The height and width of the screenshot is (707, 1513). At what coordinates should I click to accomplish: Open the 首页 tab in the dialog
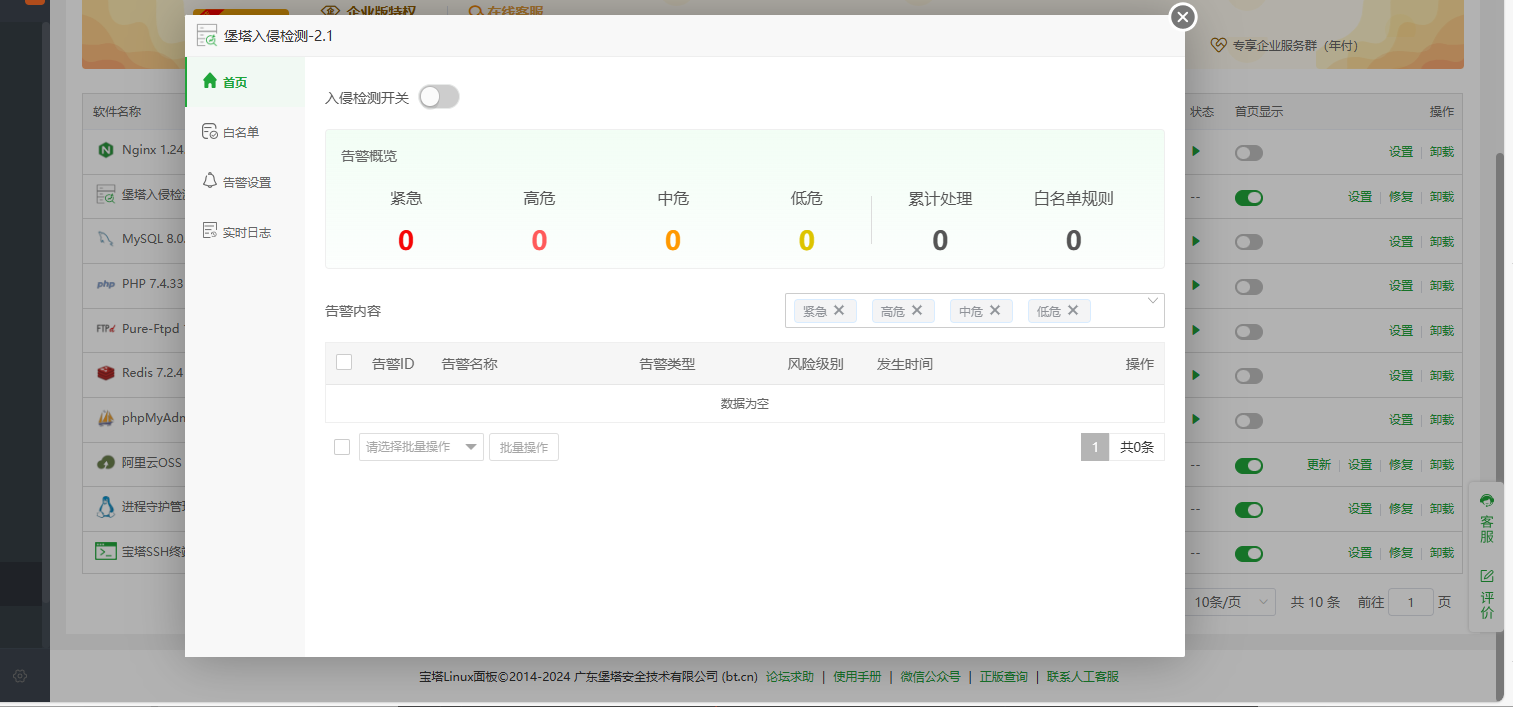(x=245, y=82)
